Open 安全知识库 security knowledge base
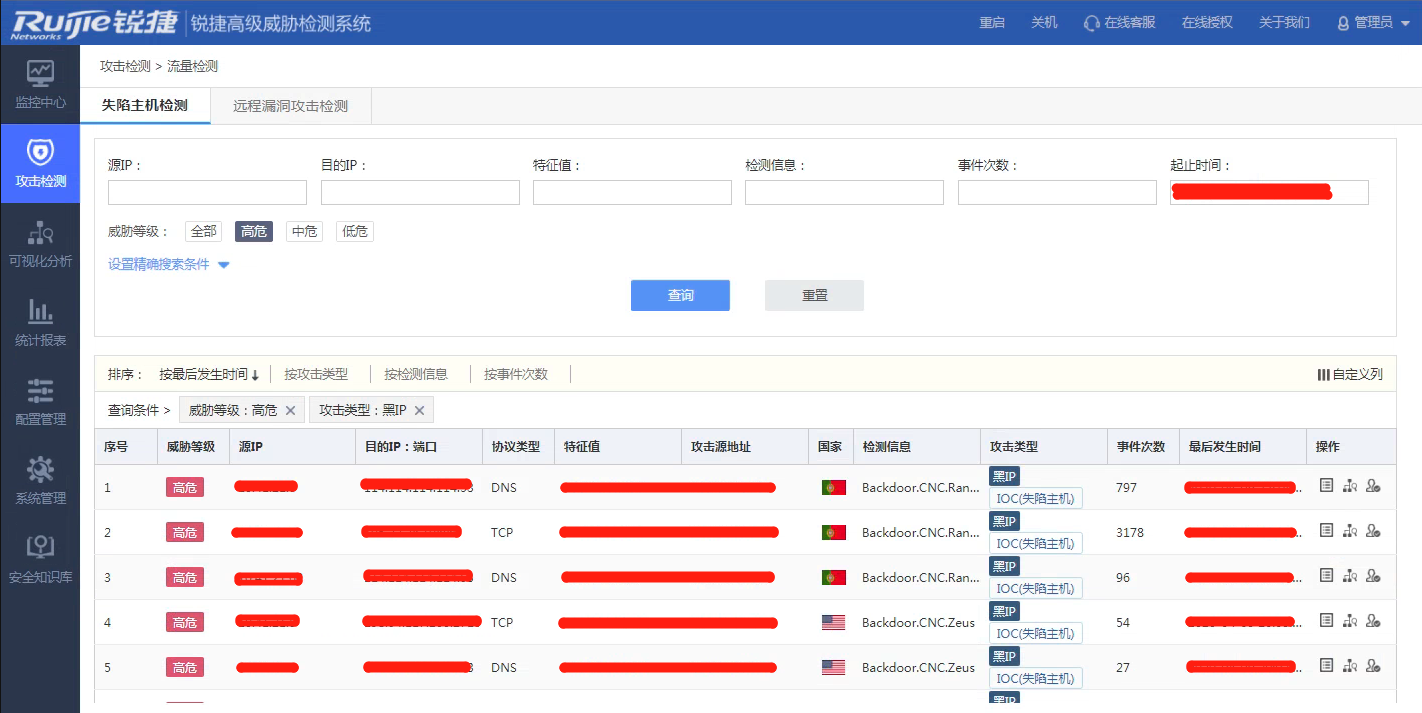This screenshot has width=1422, height=713. click(40, 548)
